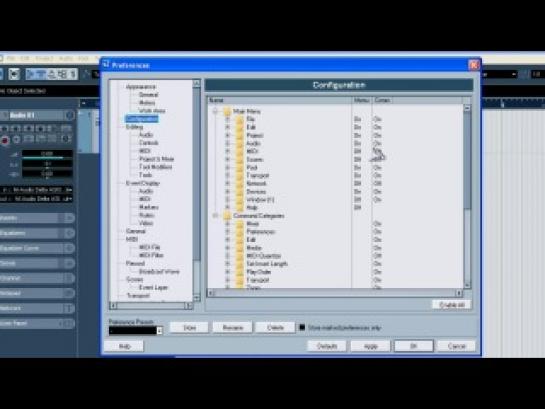Click the Command Categories folder icon

coord(227,216)
